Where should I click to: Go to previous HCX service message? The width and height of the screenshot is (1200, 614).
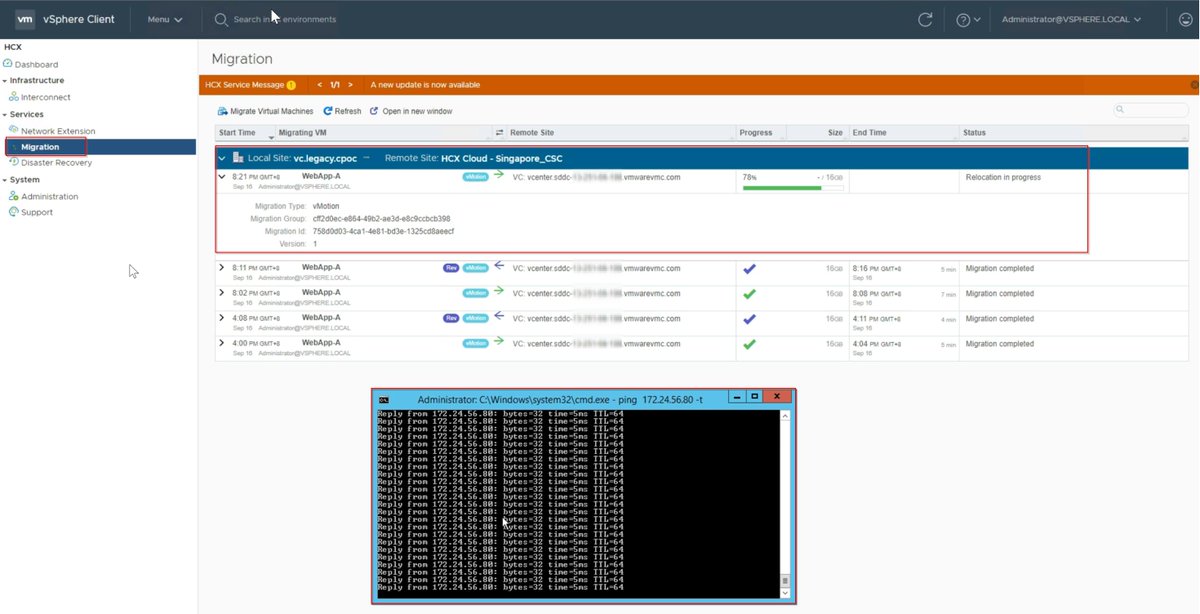tap(319, 85)
